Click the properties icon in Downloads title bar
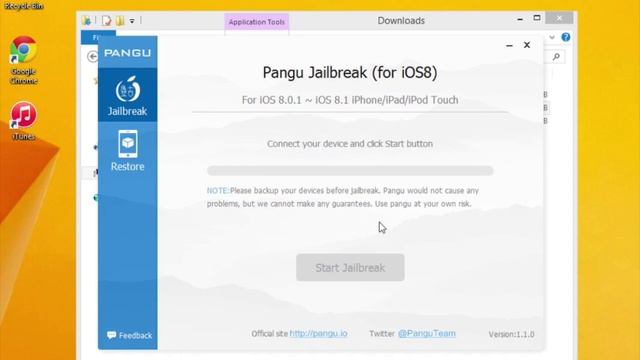 click(x=107, y=20)
